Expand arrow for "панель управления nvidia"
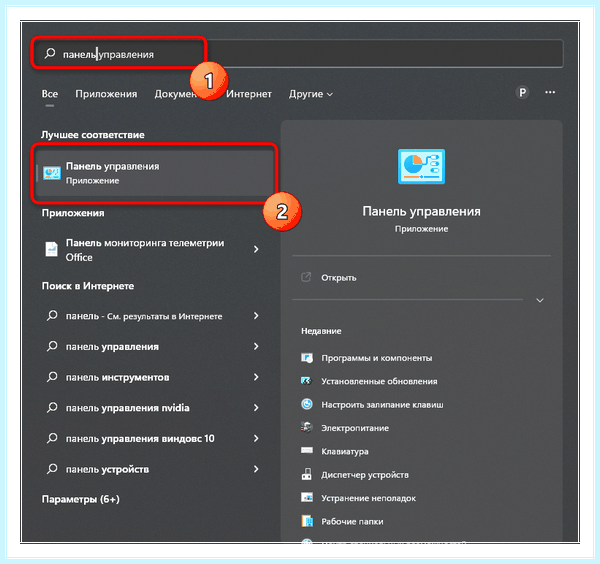The height and width of the screenshot is (564, 600). (x=256, y=408)
